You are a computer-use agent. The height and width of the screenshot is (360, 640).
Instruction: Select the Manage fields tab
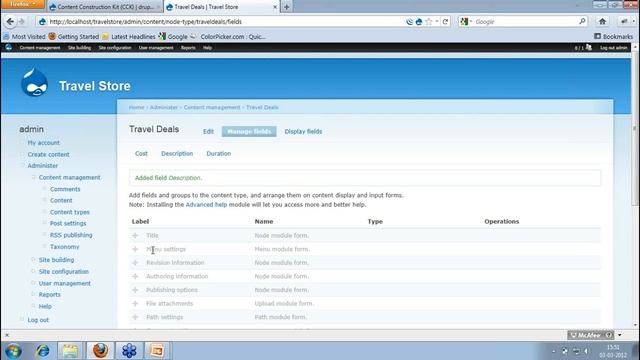coord(249,131)
